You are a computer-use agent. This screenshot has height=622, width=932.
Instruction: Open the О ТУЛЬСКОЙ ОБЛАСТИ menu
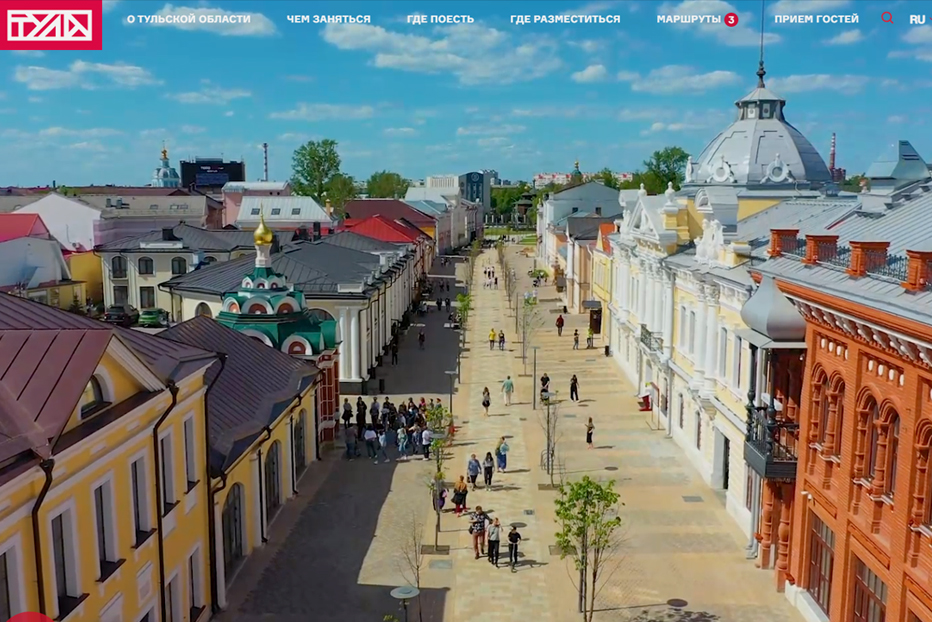coord(188,19)
